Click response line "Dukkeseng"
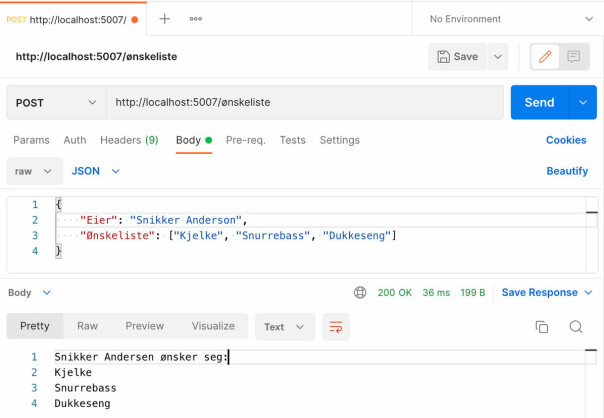Image resolution: width=604 pixels, height=418 pixels. (x=82, y=403)
